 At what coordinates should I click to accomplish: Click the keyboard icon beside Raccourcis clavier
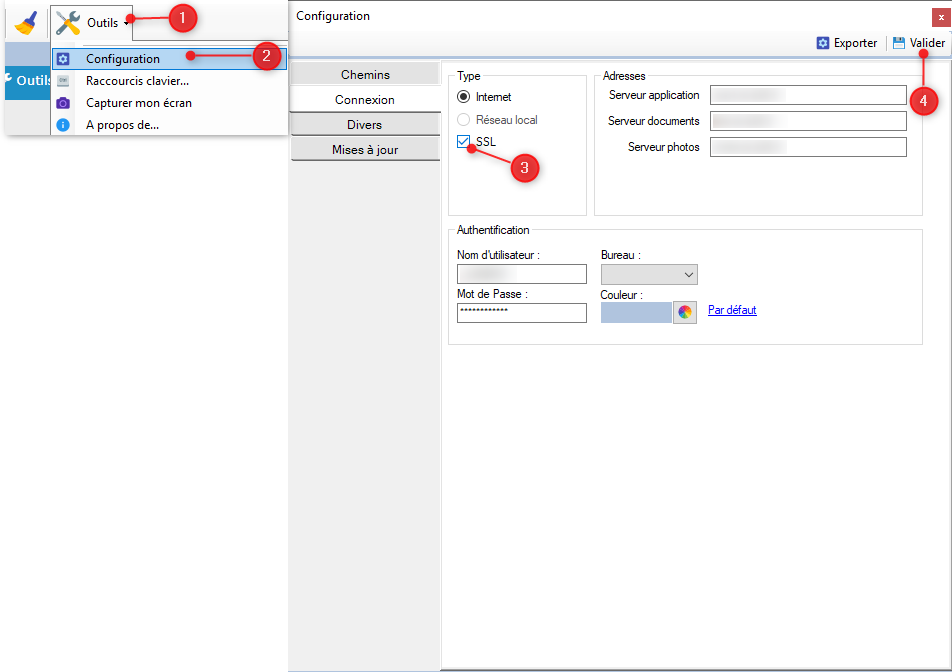click(63, 81)
